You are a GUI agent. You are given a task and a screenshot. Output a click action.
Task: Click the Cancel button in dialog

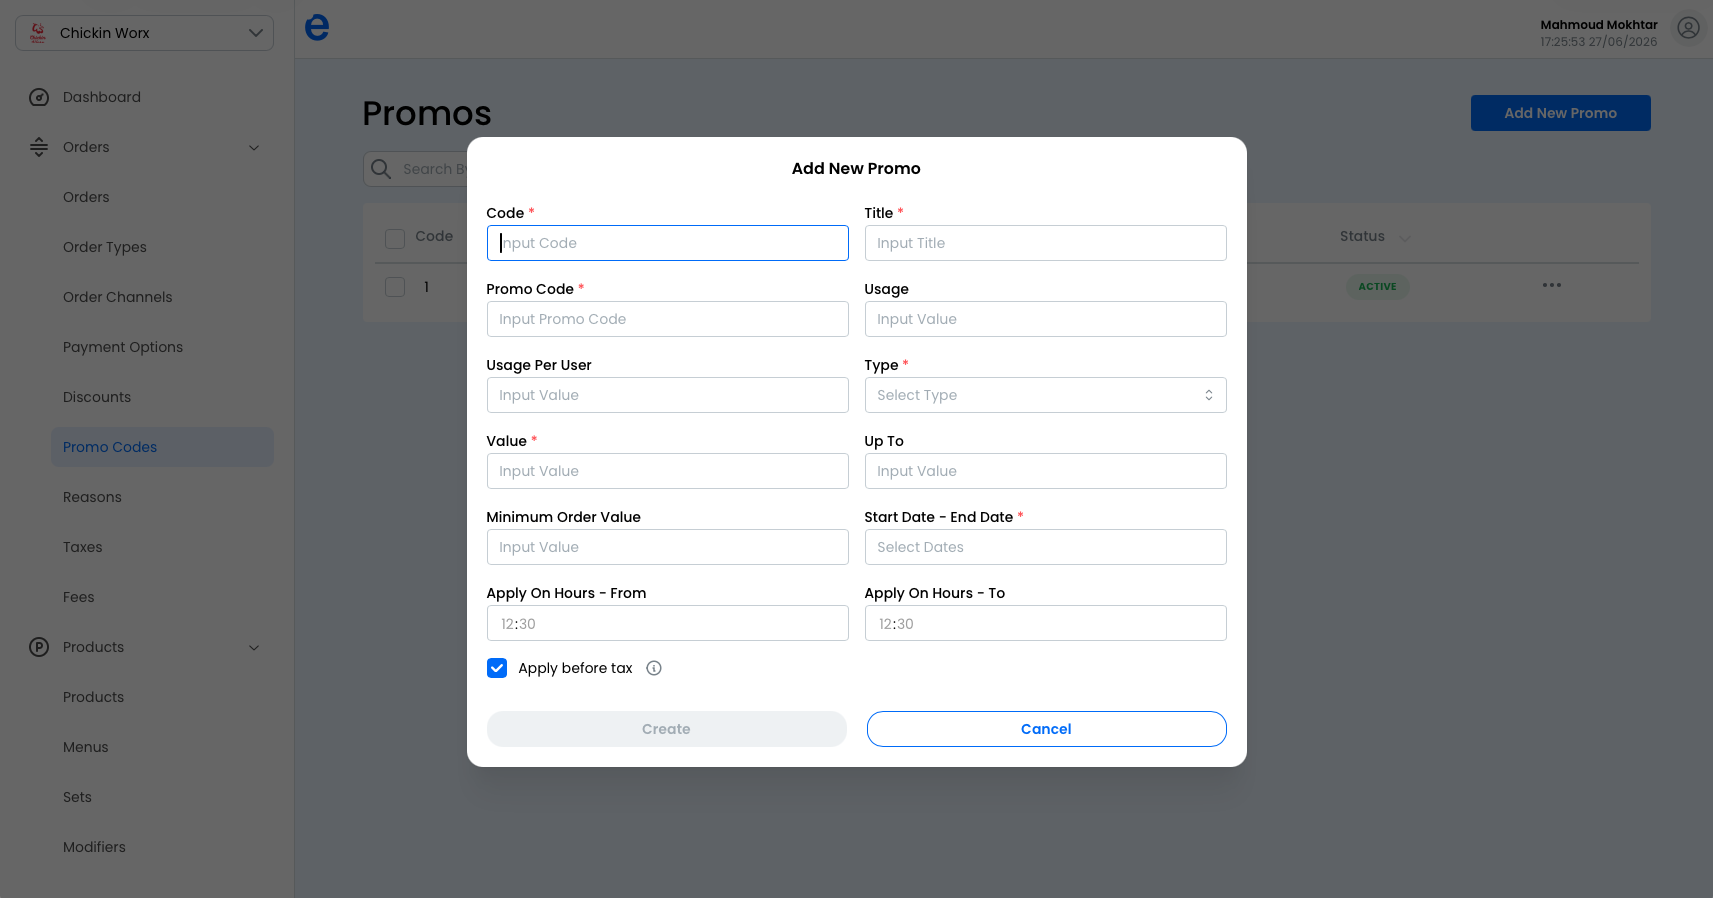point(1046,729)
